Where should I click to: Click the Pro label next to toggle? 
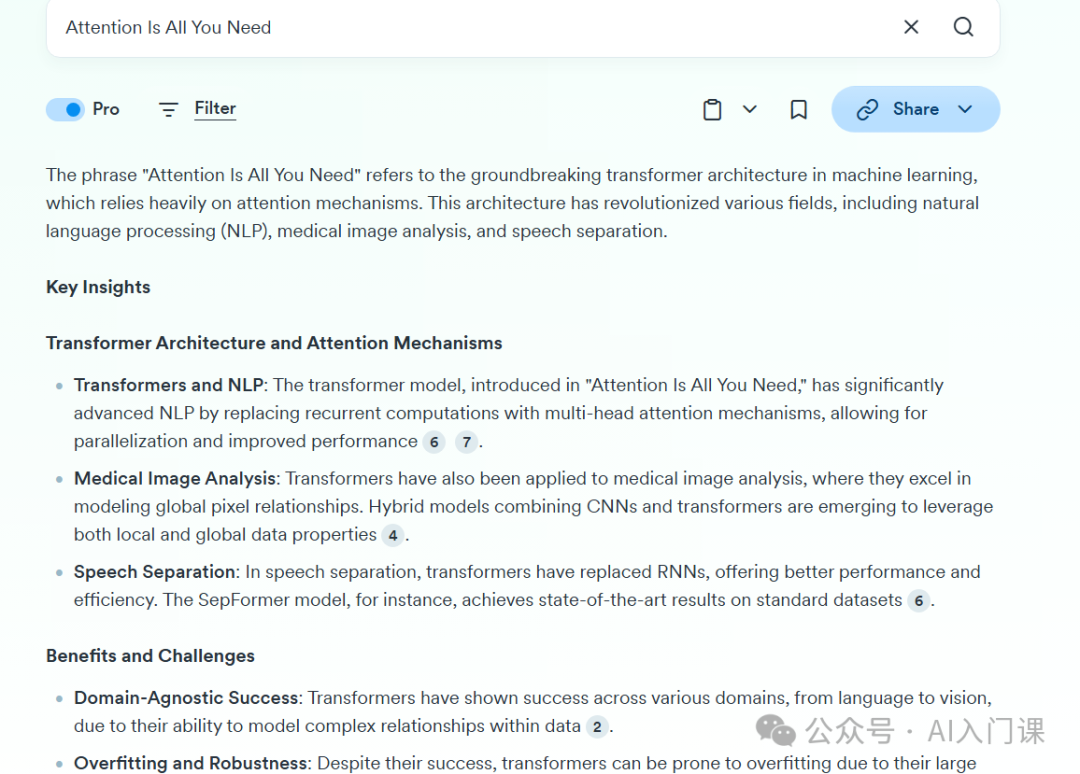coord(106,109)
